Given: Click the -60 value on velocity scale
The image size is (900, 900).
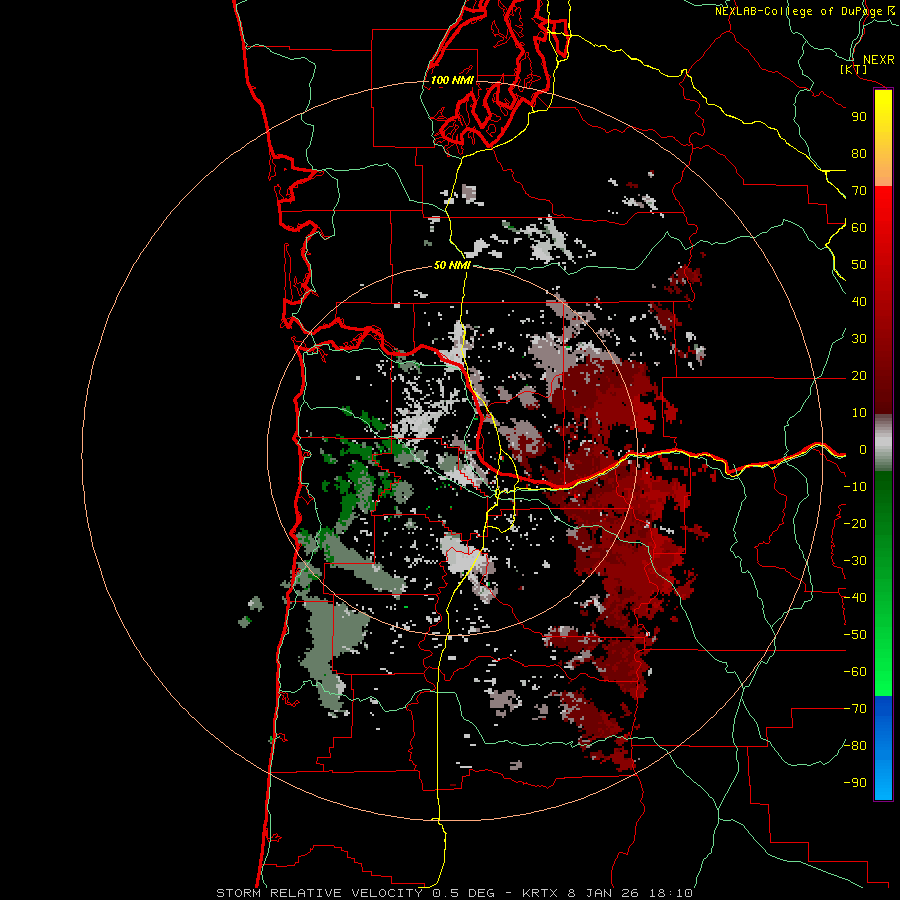Looking at the screenshot, I should (x=855, y=672).
